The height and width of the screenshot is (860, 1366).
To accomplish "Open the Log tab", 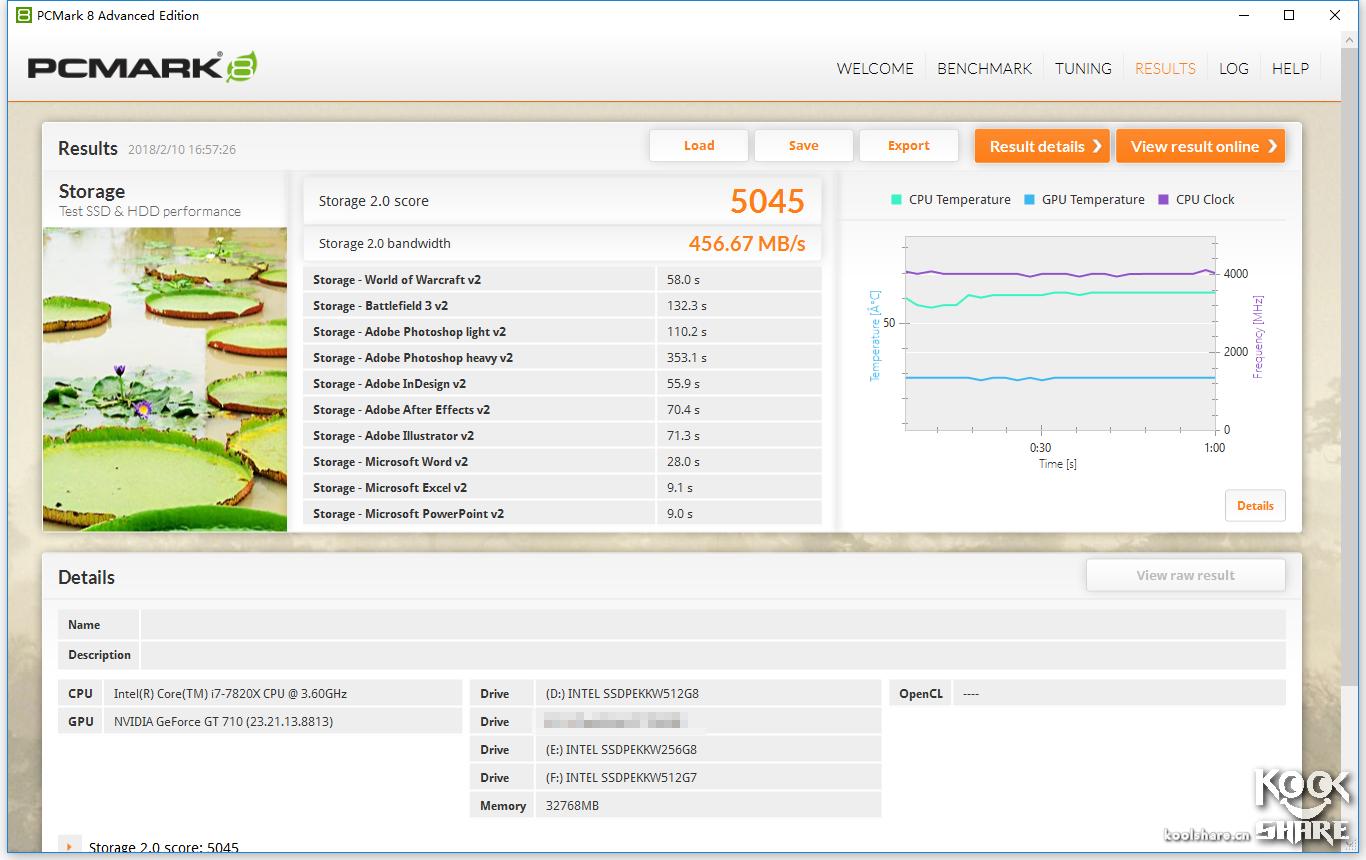I will 1233,68.
